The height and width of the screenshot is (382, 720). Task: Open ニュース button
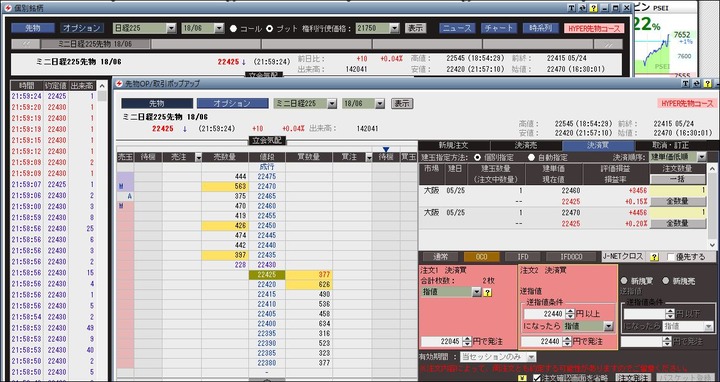457,28
